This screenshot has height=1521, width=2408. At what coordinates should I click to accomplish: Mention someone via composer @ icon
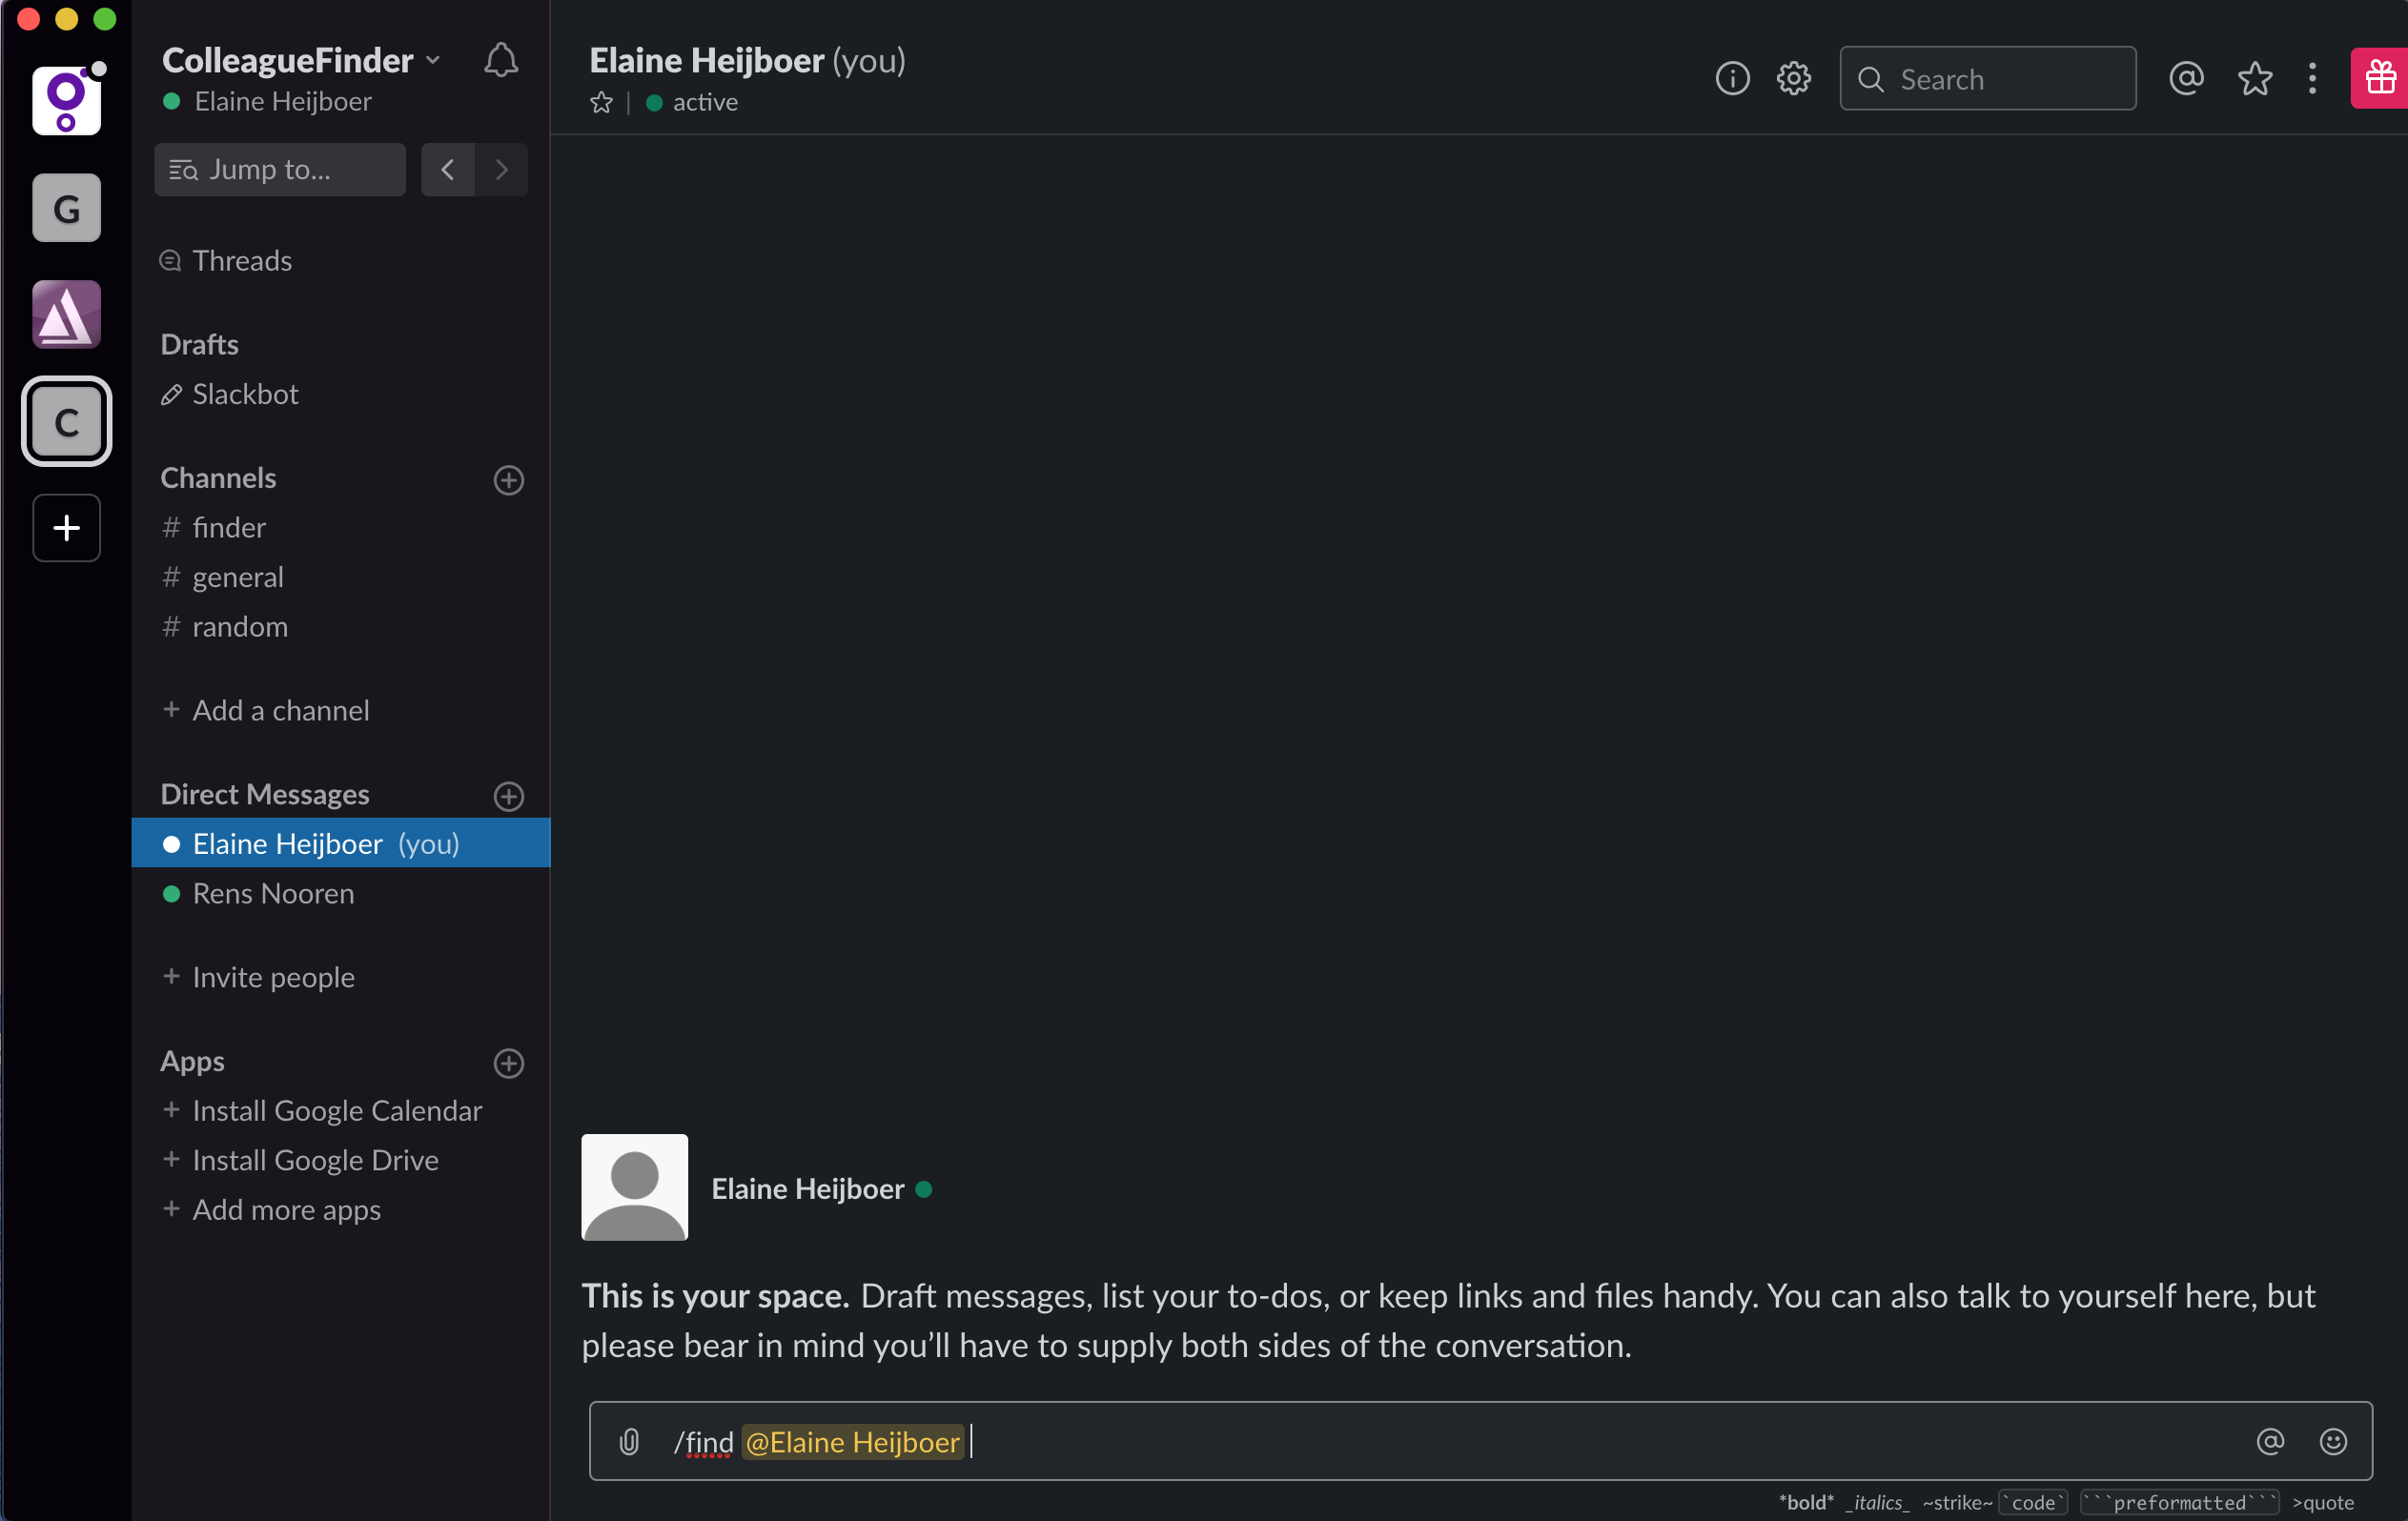click(x=2271, y=1441)
